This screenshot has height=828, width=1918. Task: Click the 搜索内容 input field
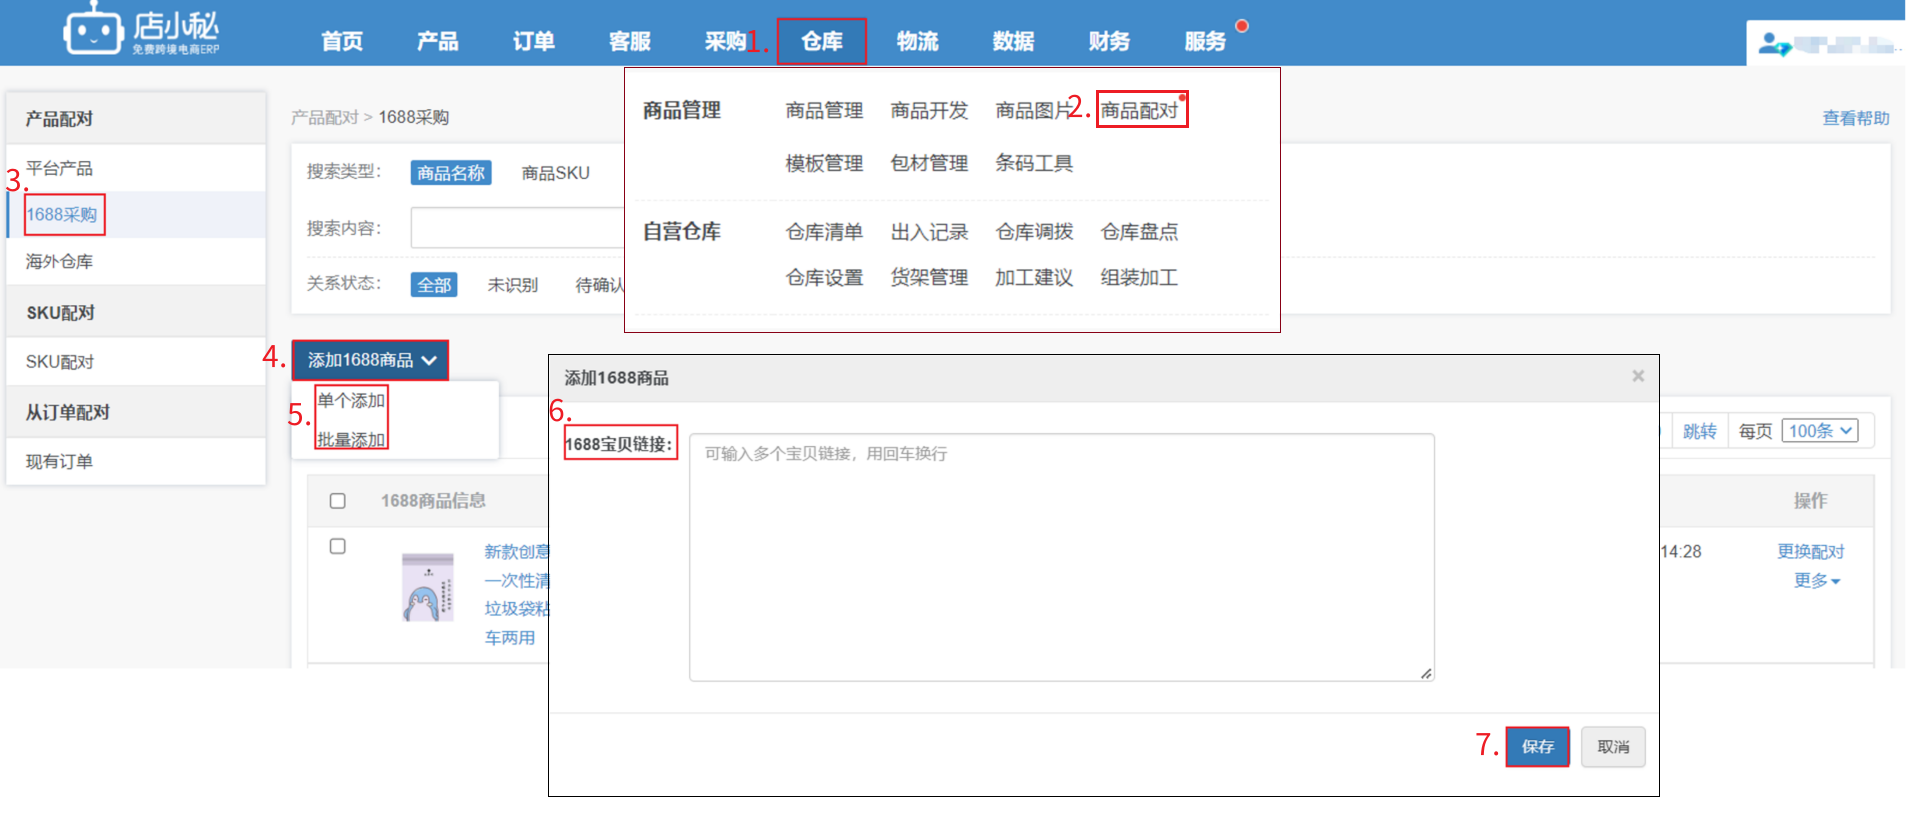click(x=518, y=228)
